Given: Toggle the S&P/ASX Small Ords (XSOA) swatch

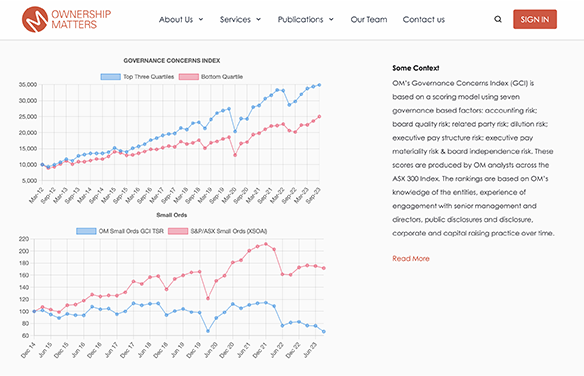Looking at the screenshot, I should coord(178,231).
